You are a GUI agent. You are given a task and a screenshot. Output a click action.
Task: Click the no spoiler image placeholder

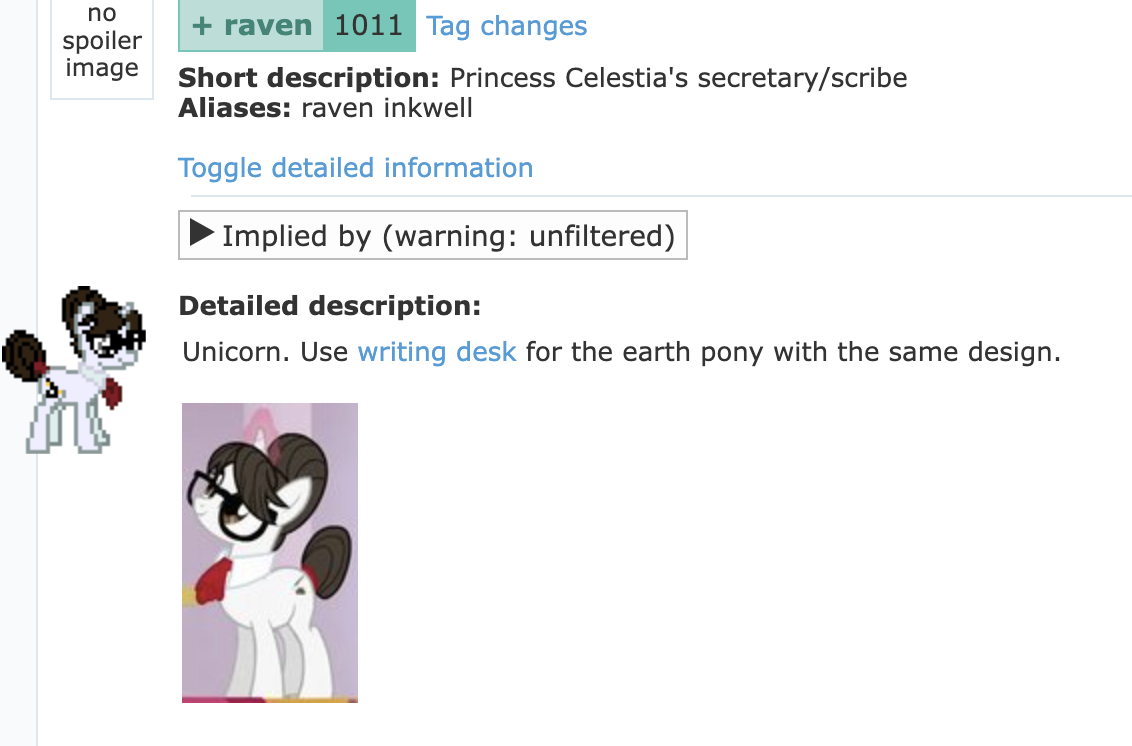point(101,42)
